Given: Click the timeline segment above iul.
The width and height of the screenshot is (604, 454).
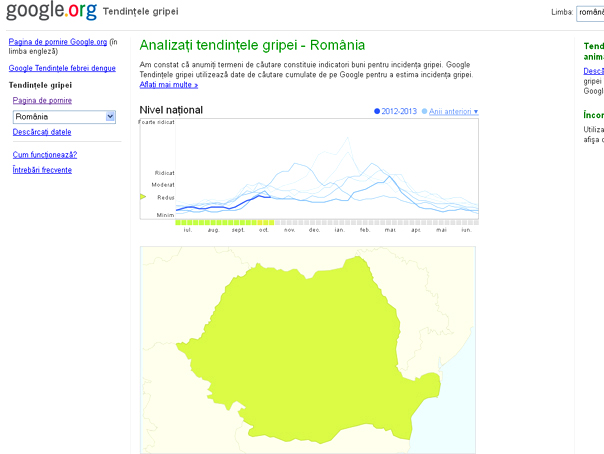Looking at the screenshot, I should point(189,223).
